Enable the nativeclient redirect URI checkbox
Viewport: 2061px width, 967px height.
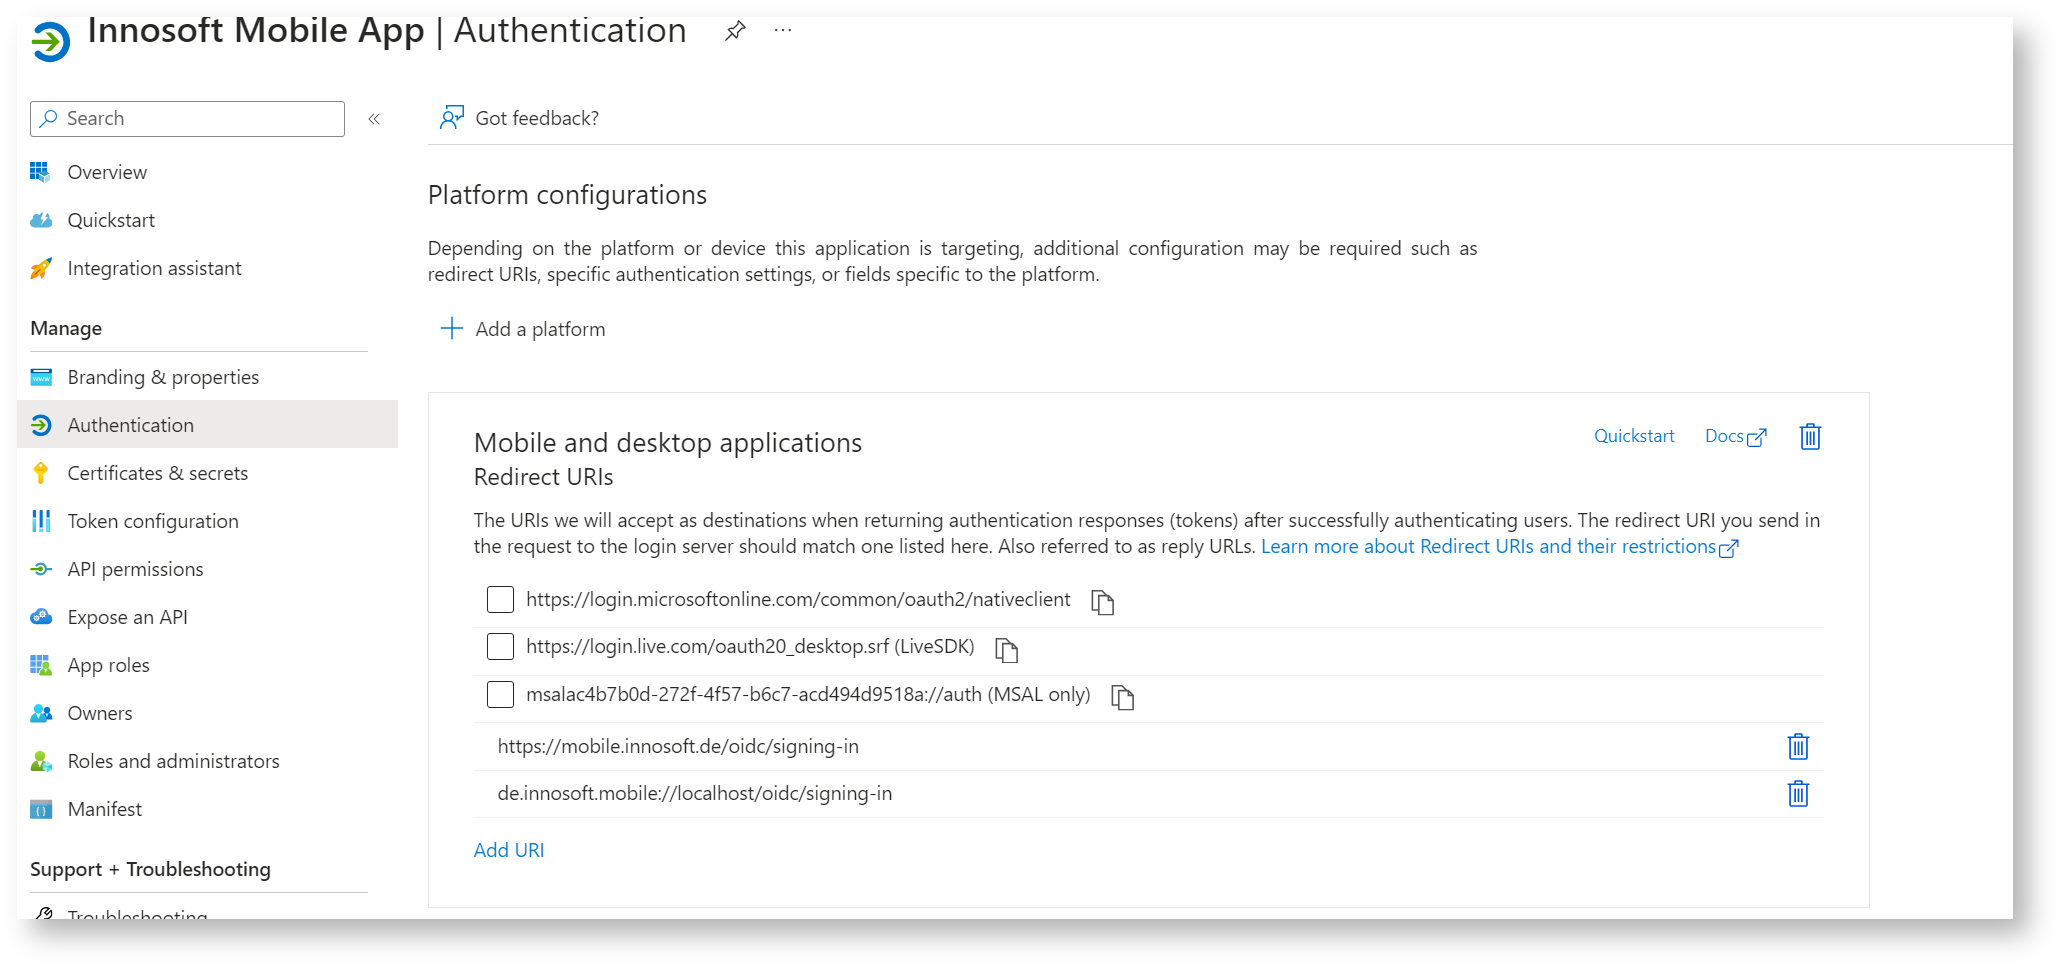pyautogui.click(x=500, y=600)
